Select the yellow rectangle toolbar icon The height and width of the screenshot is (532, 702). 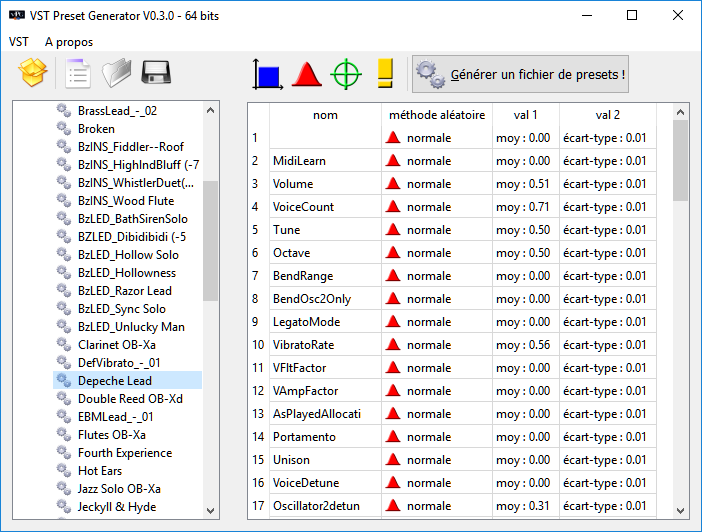(385, 73)
